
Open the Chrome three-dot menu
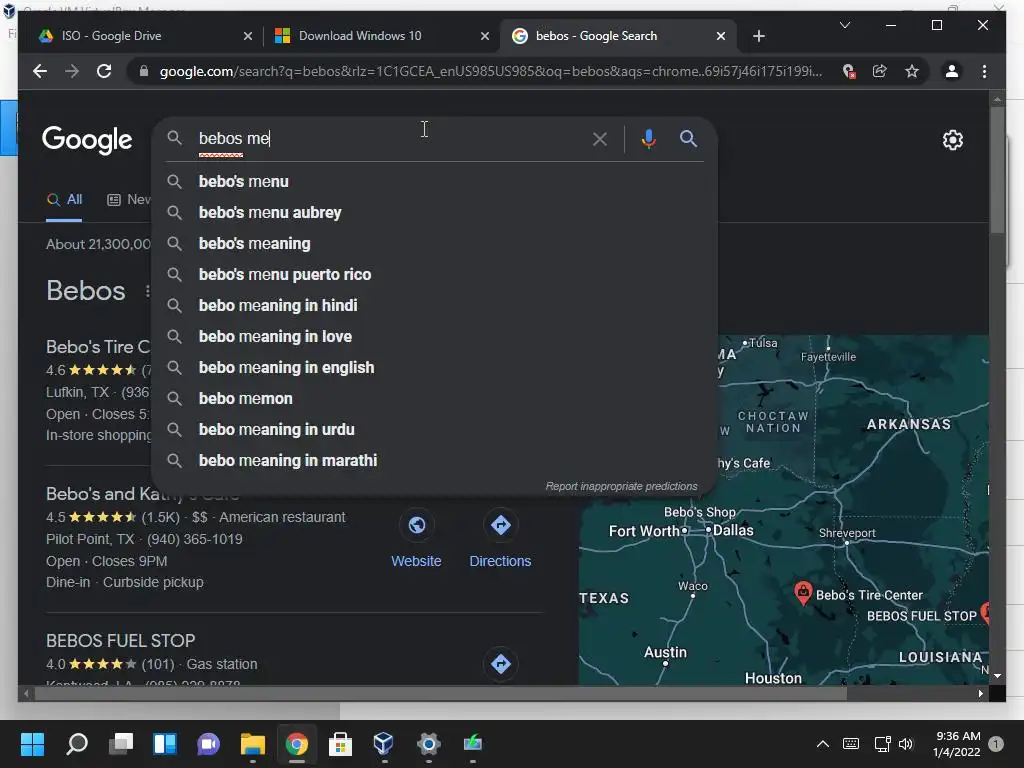tap(984, 71)
